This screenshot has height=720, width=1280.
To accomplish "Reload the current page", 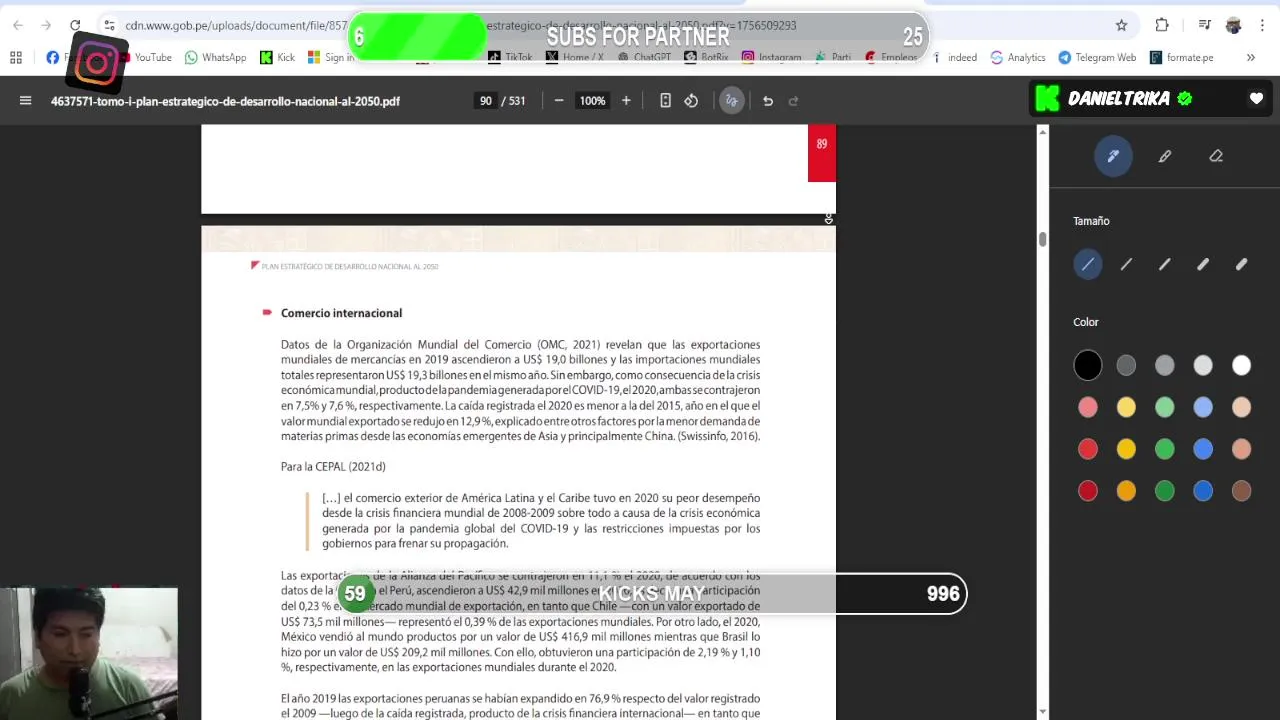I will click(75, 25).
